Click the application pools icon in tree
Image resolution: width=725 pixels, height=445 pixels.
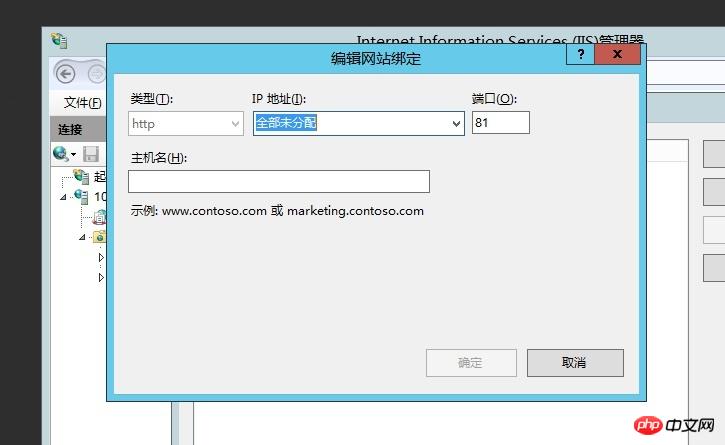click(x=100, y=217)
